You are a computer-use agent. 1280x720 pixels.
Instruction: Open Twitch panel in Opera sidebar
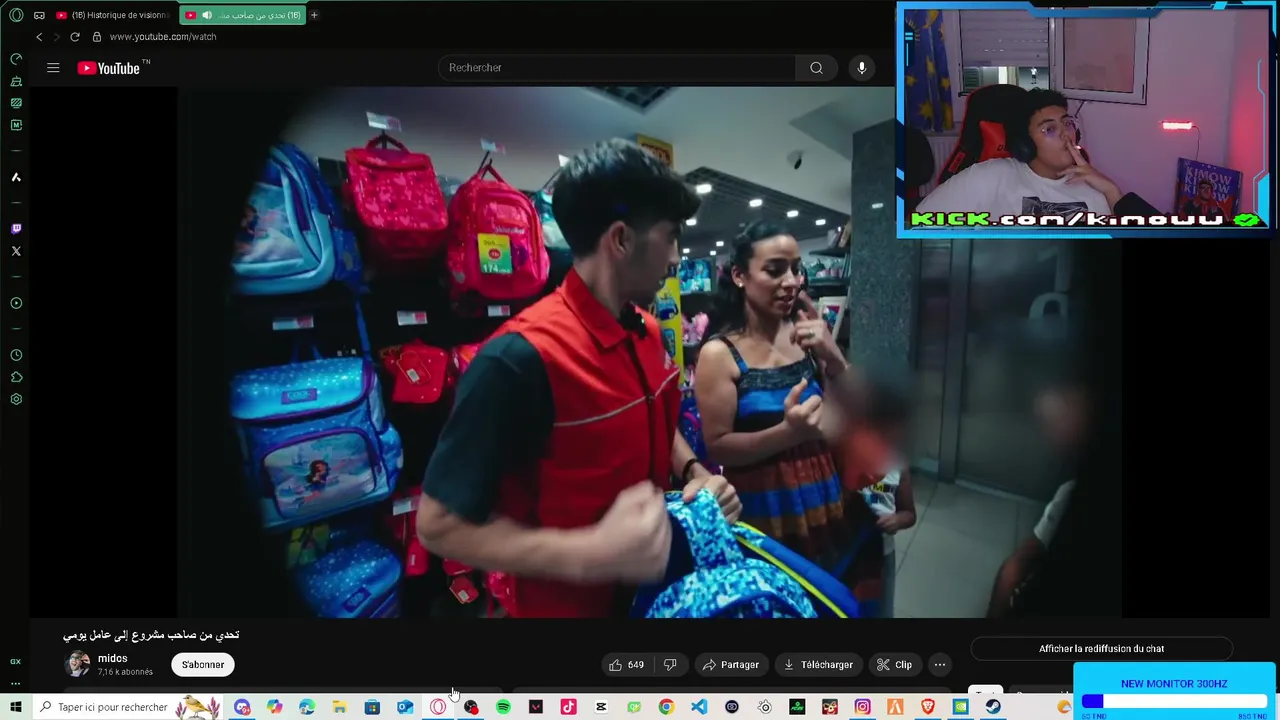(16, 229)
